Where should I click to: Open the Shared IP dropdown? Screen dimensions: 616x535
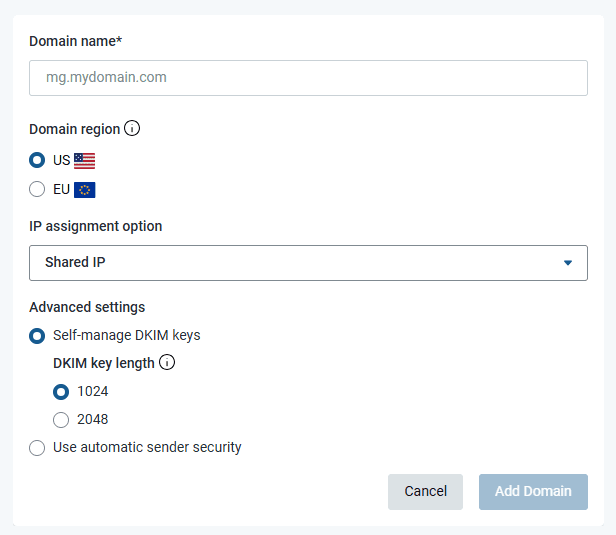click(300, 263)
